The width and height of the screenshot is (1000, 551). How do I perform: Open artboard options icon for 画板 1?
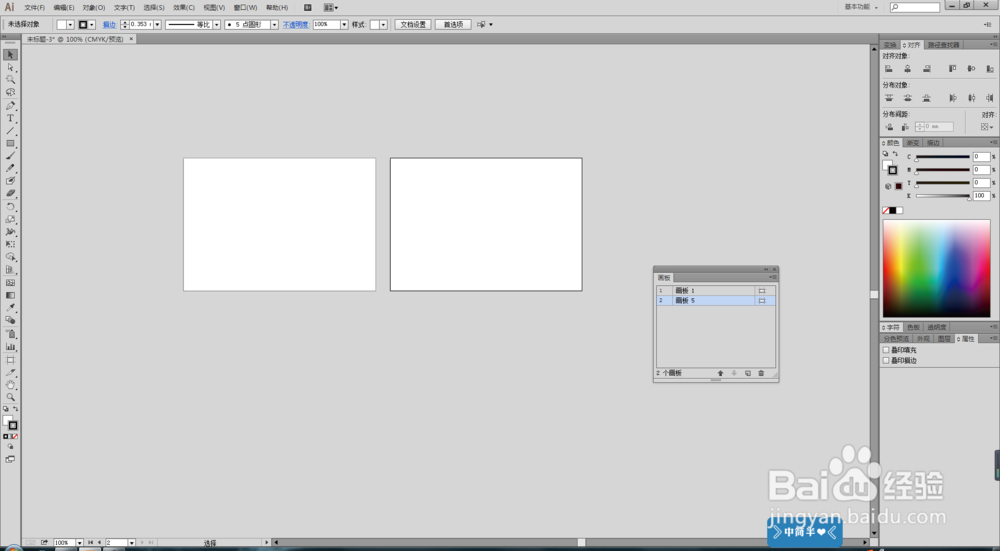(761, 291)
